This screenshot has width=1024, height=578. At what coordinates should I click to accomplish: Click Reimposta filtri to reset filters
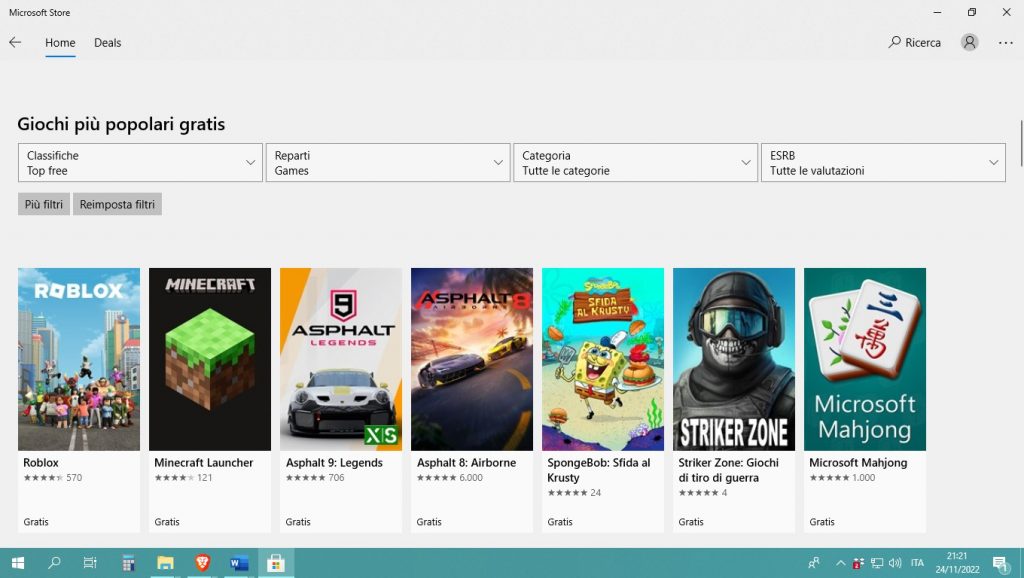click(x=117, y=203)
